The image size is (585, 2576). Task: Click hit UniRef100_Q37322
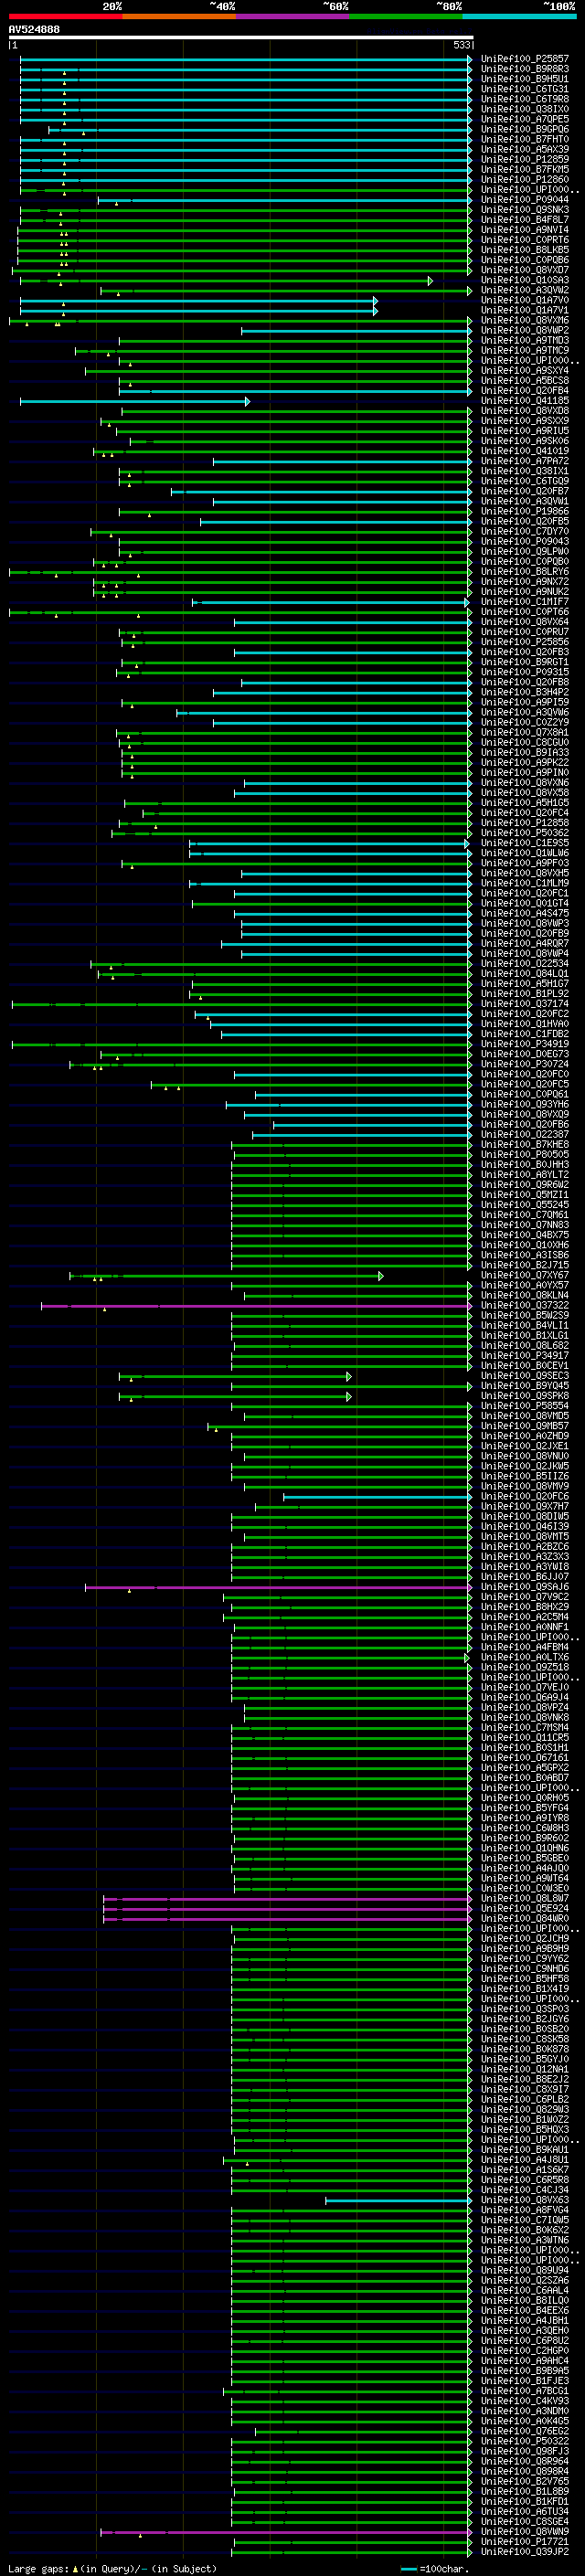(x=525, y=1305)
